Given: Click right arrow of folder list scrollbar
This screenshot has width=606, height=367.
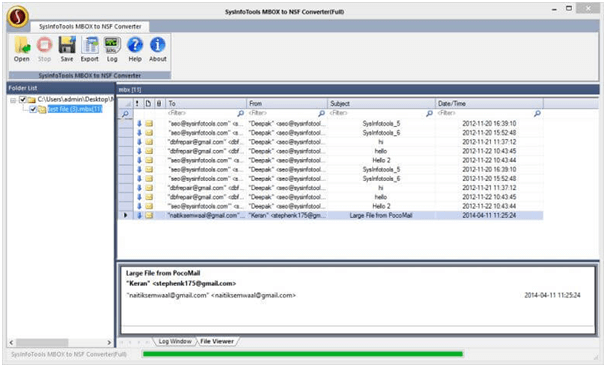Looking at the screenshot, I should click(x=109, y=342).
